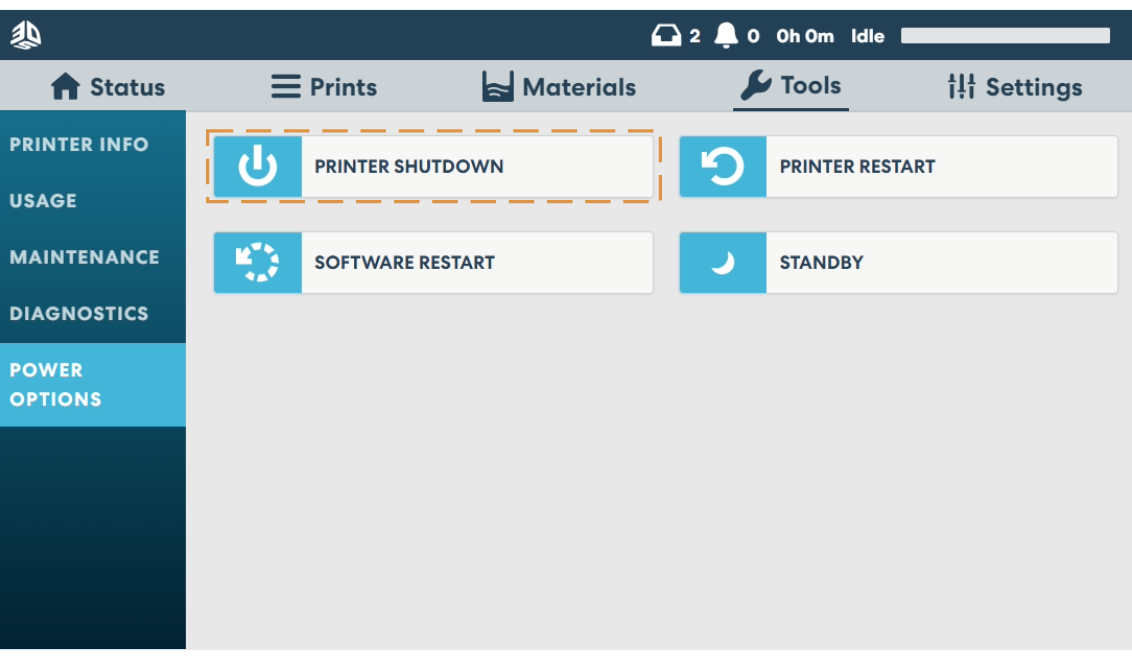Select Usage from the sidebar
Image resolution: width=1132 pixels, height=660 pixels.
[42, 200]
